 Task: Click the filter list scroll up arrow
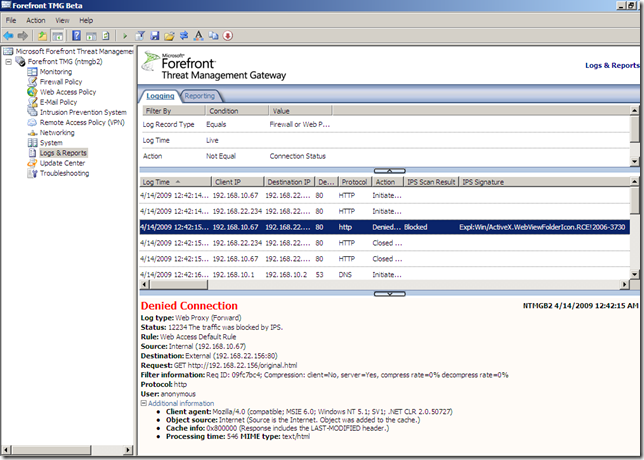635,110
